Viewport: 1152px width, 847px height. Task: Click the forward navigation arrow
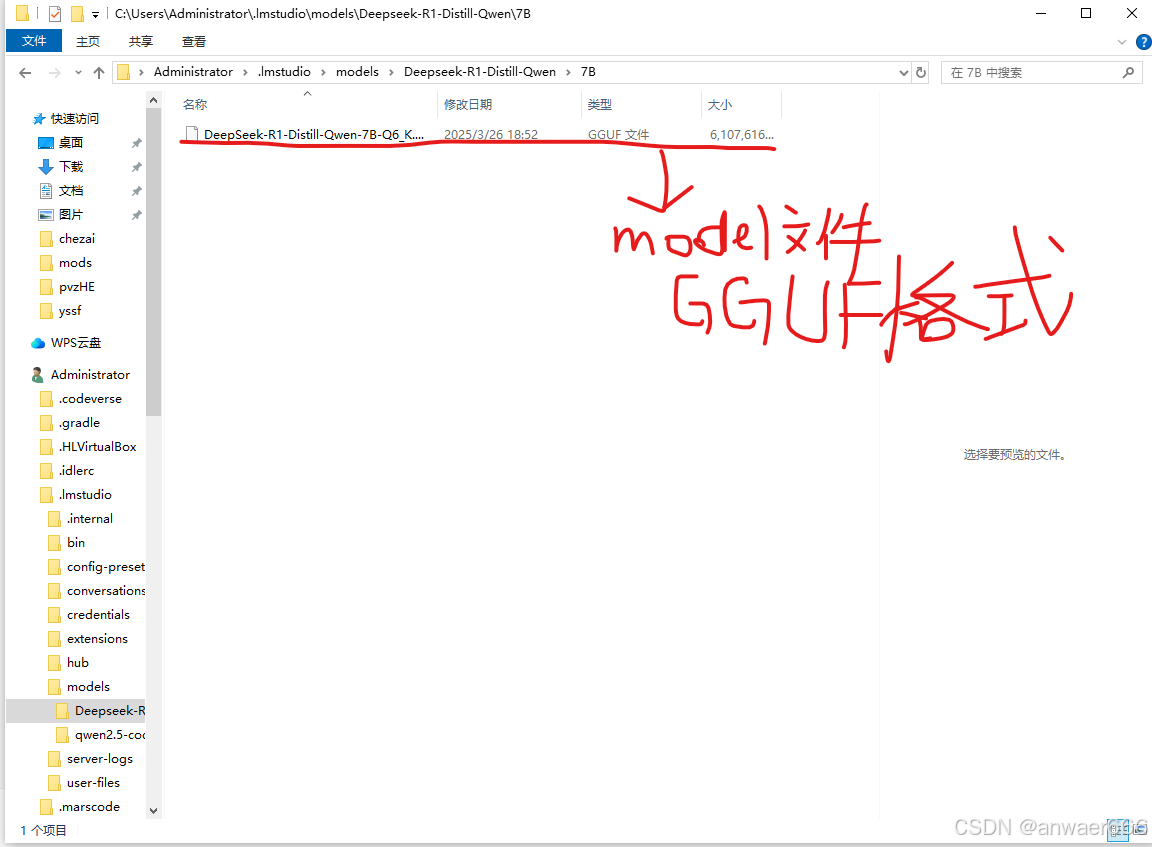(x=54, y=72)
